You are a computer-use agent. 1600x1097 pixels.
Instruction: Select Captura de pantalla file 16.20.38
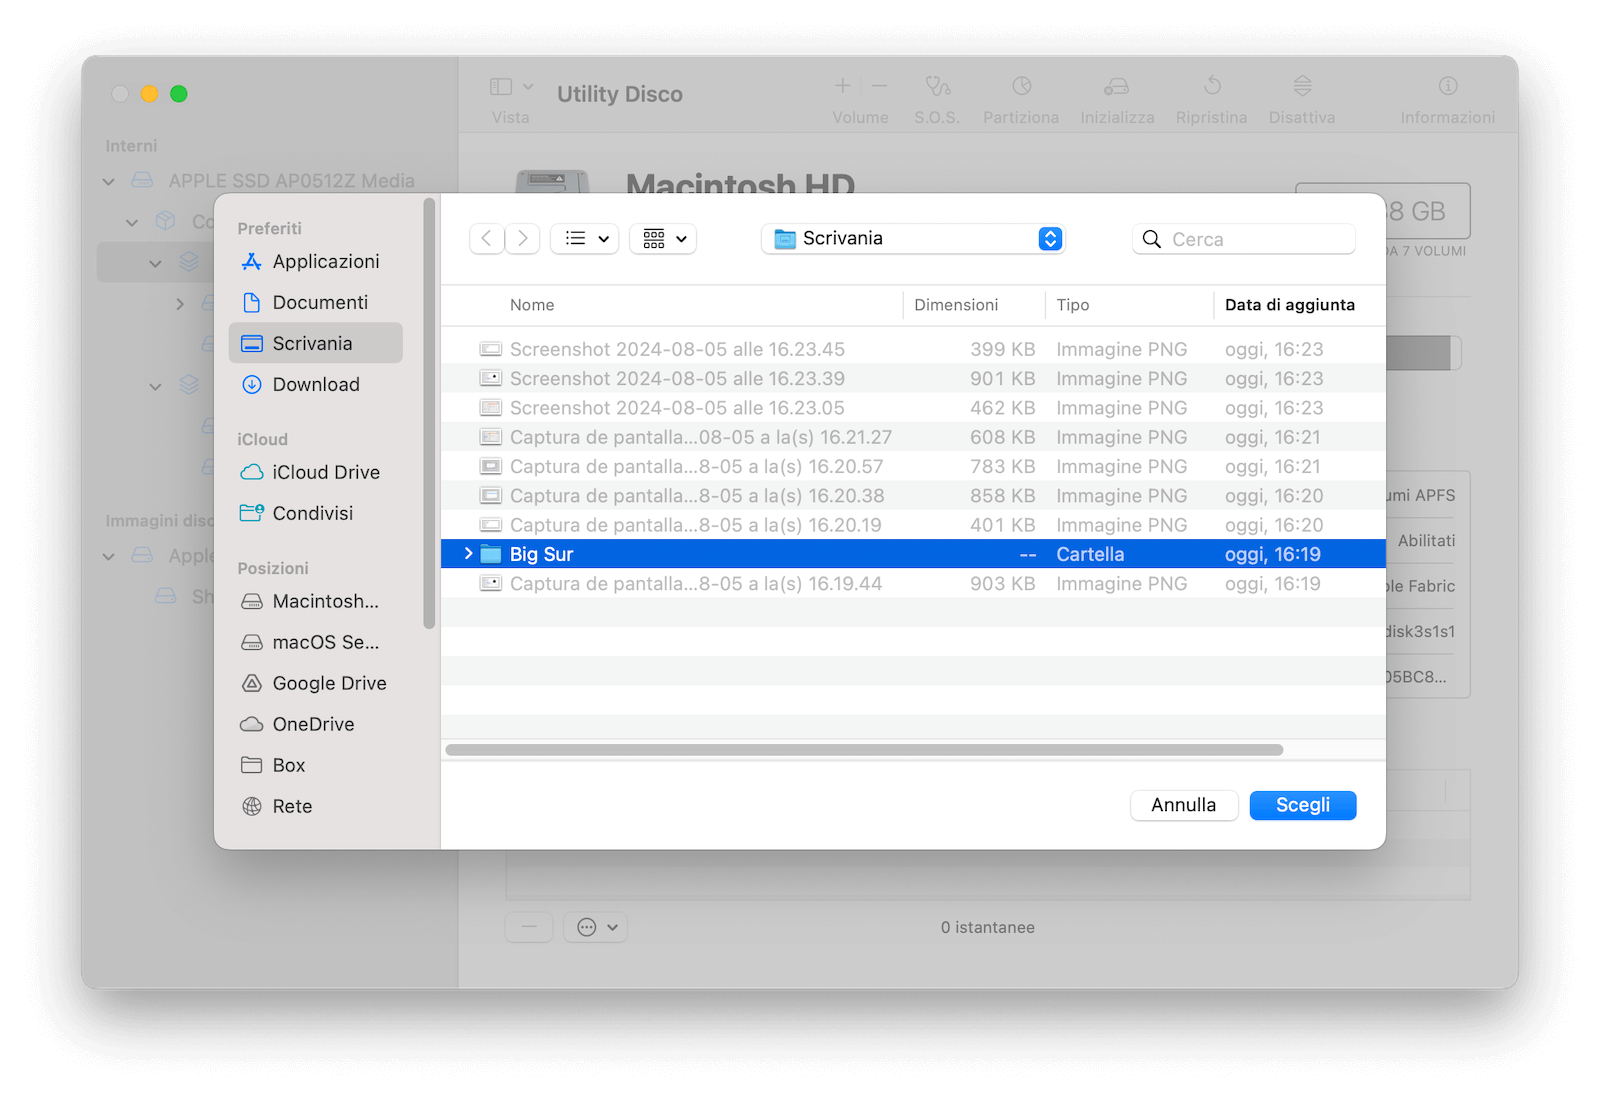click(x=913, y=496)
